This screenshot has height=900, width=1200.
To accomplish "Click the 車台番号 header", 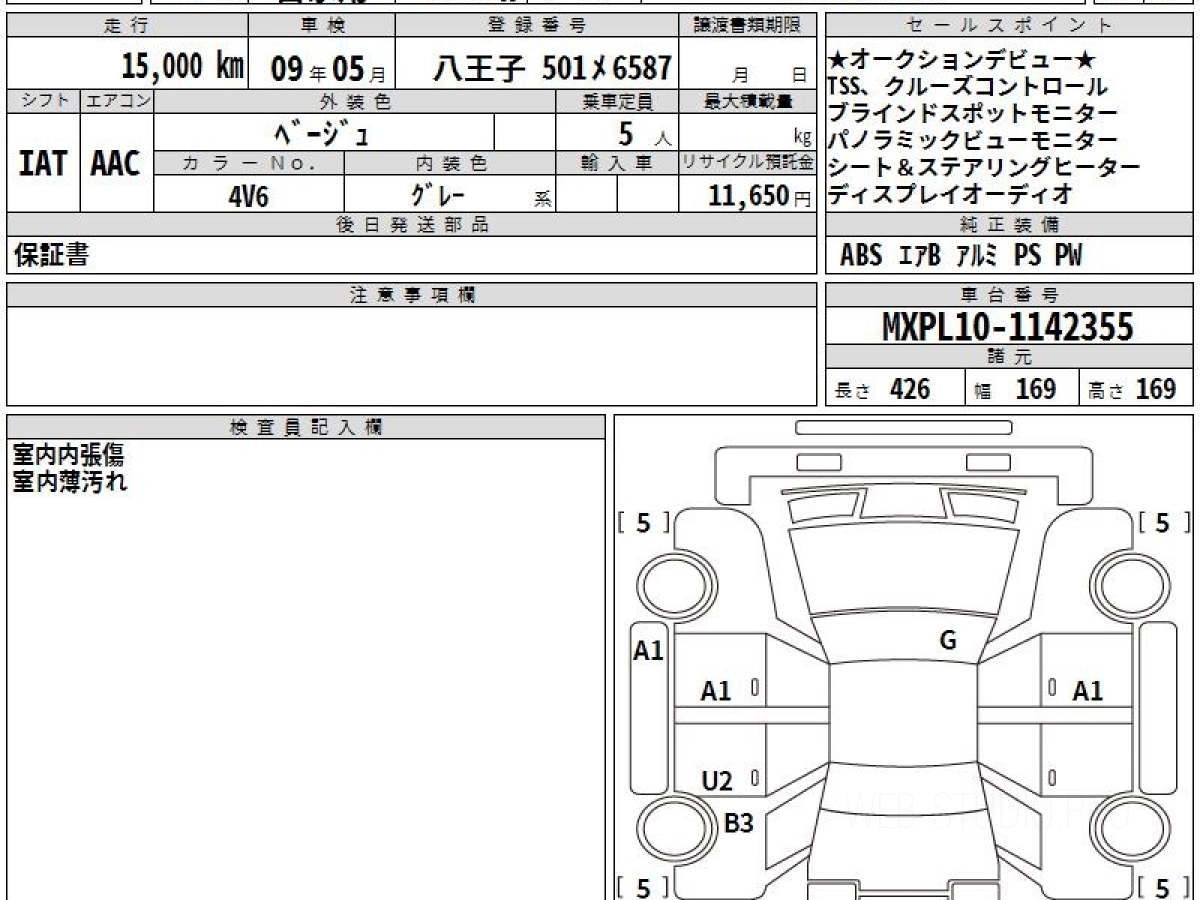I will click(x=1010, y=295).
